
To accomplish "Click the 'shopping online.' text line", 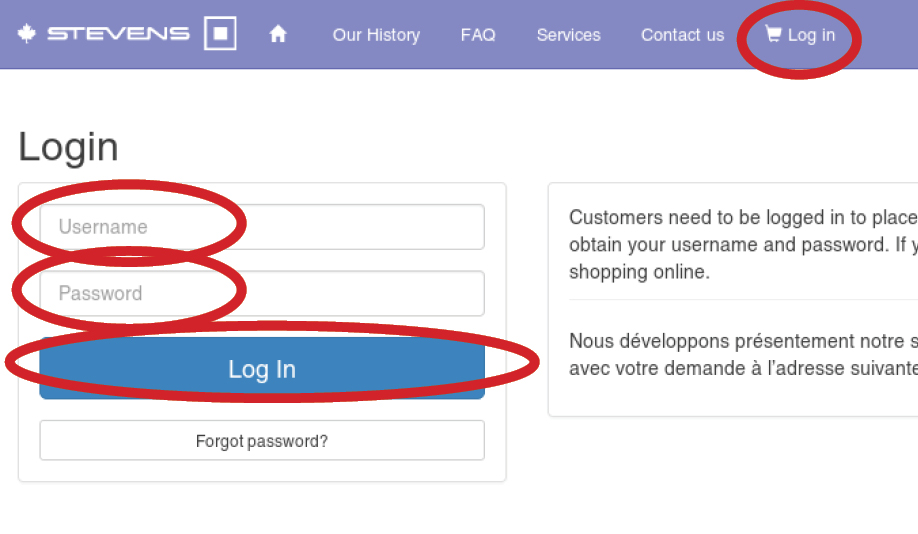I will pos(639,272).
